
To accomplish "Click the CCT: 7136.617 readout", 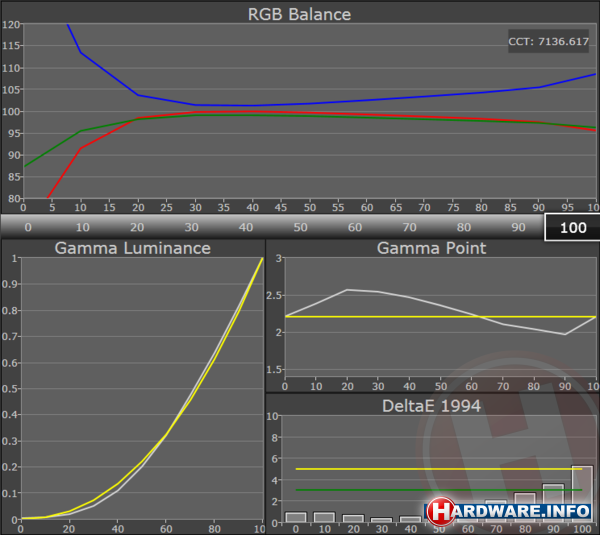I will [x=548, y=41].
